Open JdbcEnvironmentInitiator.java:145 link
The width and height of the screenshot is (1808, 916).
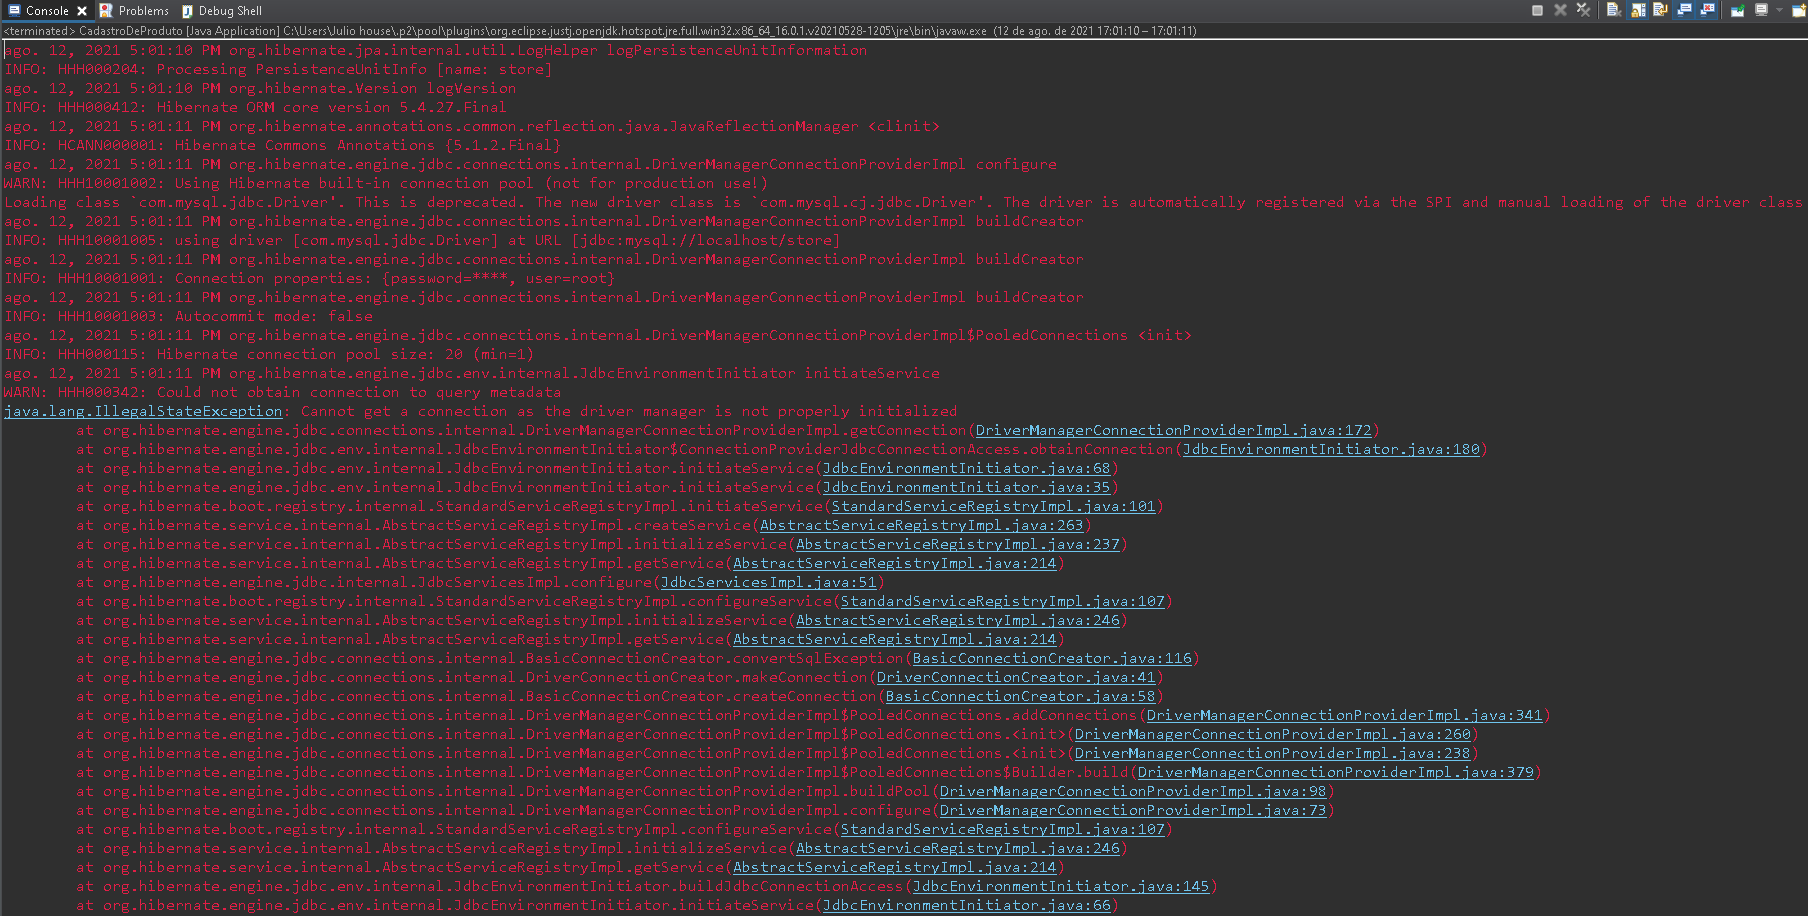click(x=1060, y=886)
